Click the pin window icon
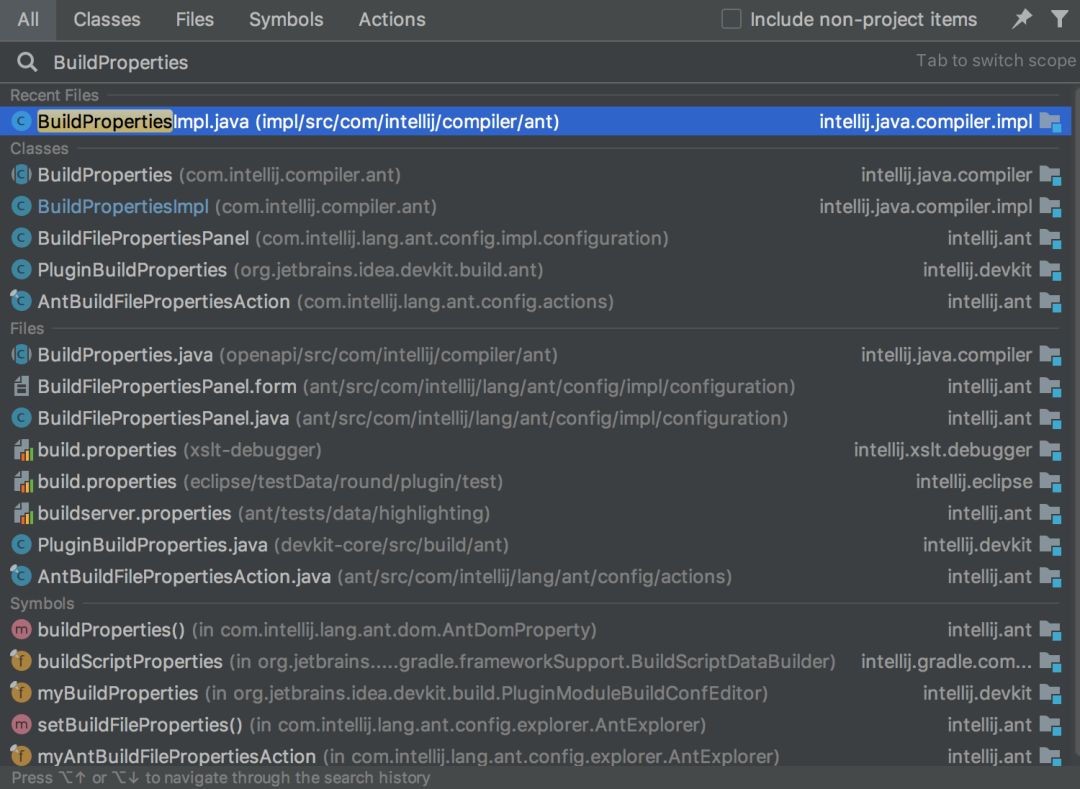Screen dimensions: 1080x789 coord(1022,19)
